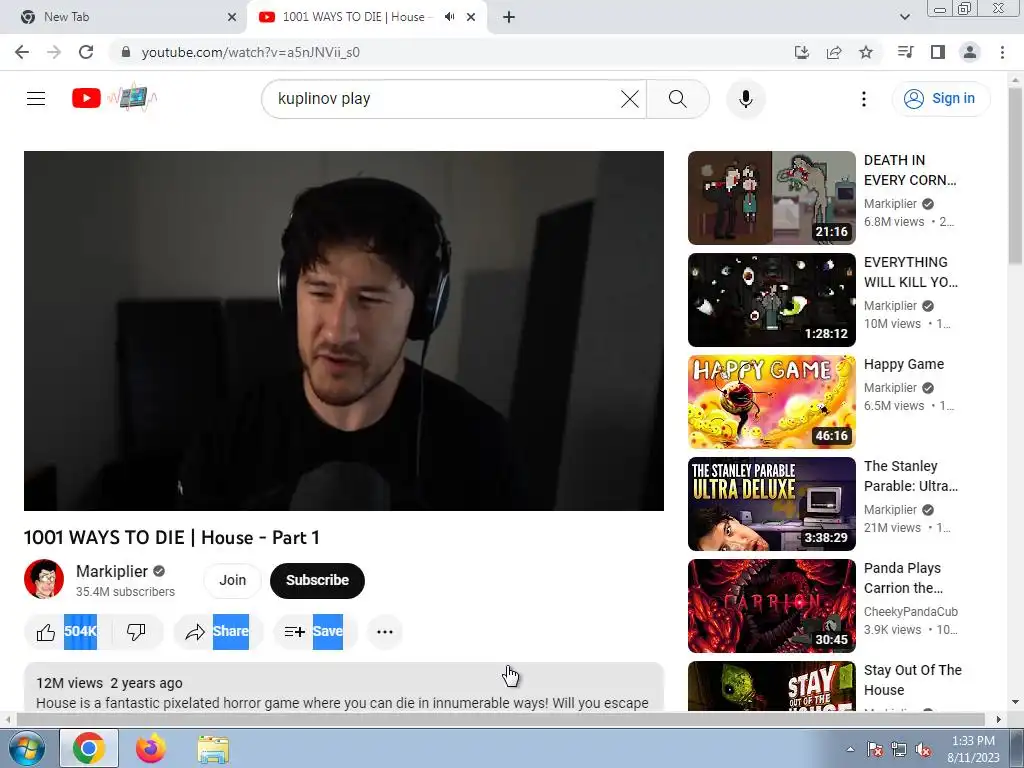Open CheekyPandaCub channel name
The width and height of the screenshot is (1024, 768).
click(x=910, y=611)
